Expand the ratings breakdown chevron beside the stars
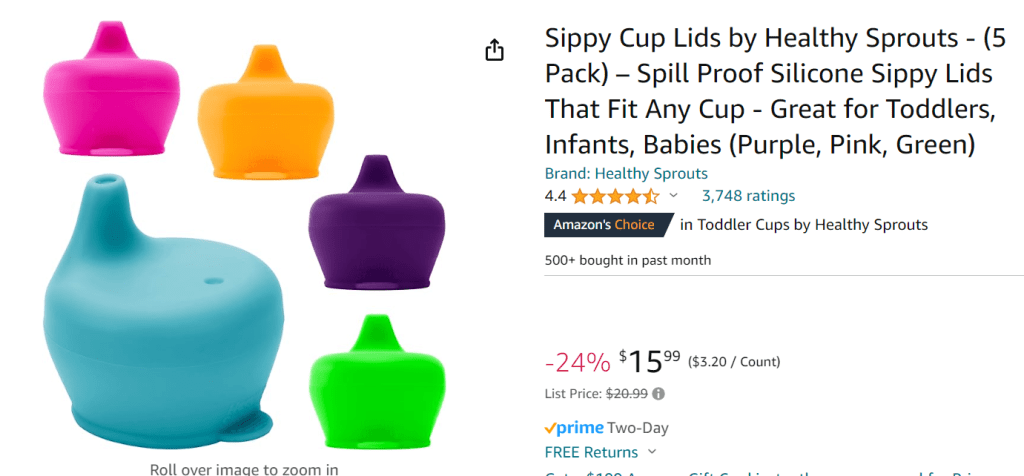 673,196
